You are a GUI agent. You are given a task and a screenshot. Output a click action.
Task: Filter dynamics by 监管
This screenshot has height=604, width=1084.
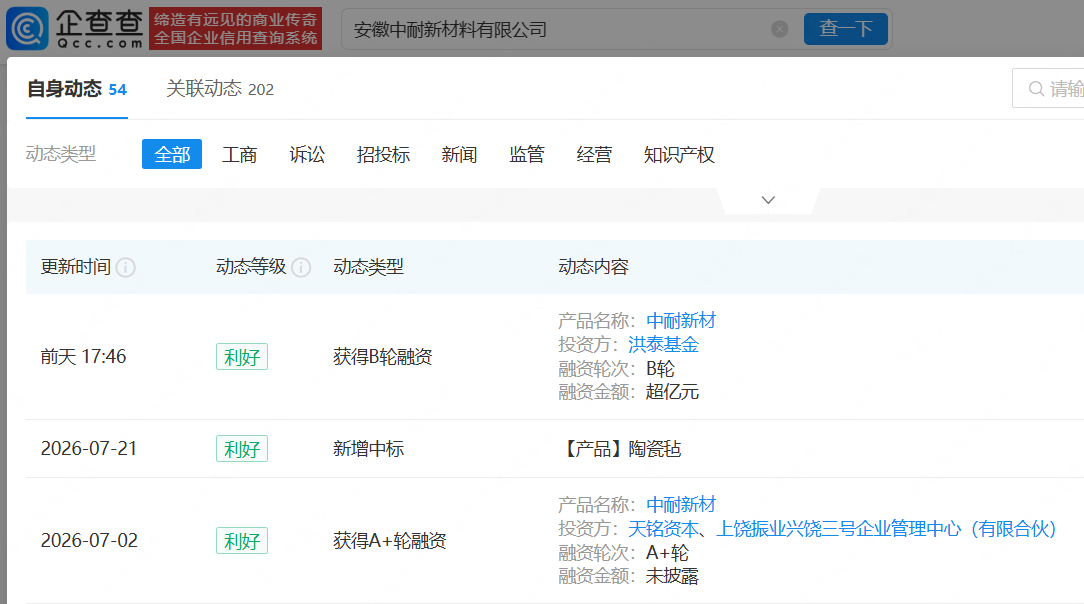tap(527, 154)
